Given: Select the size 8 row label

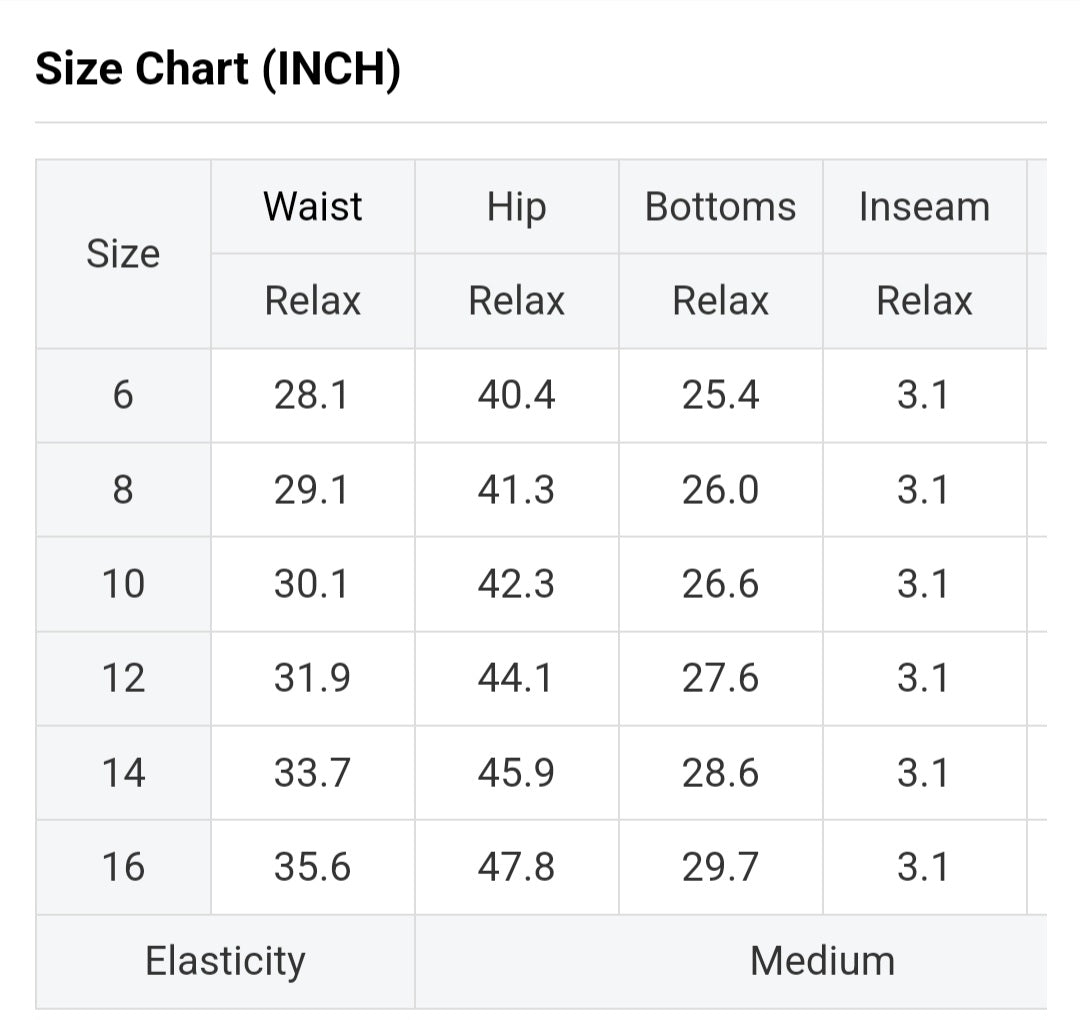Looking at the screenshot, I should (x=123, y=490).
